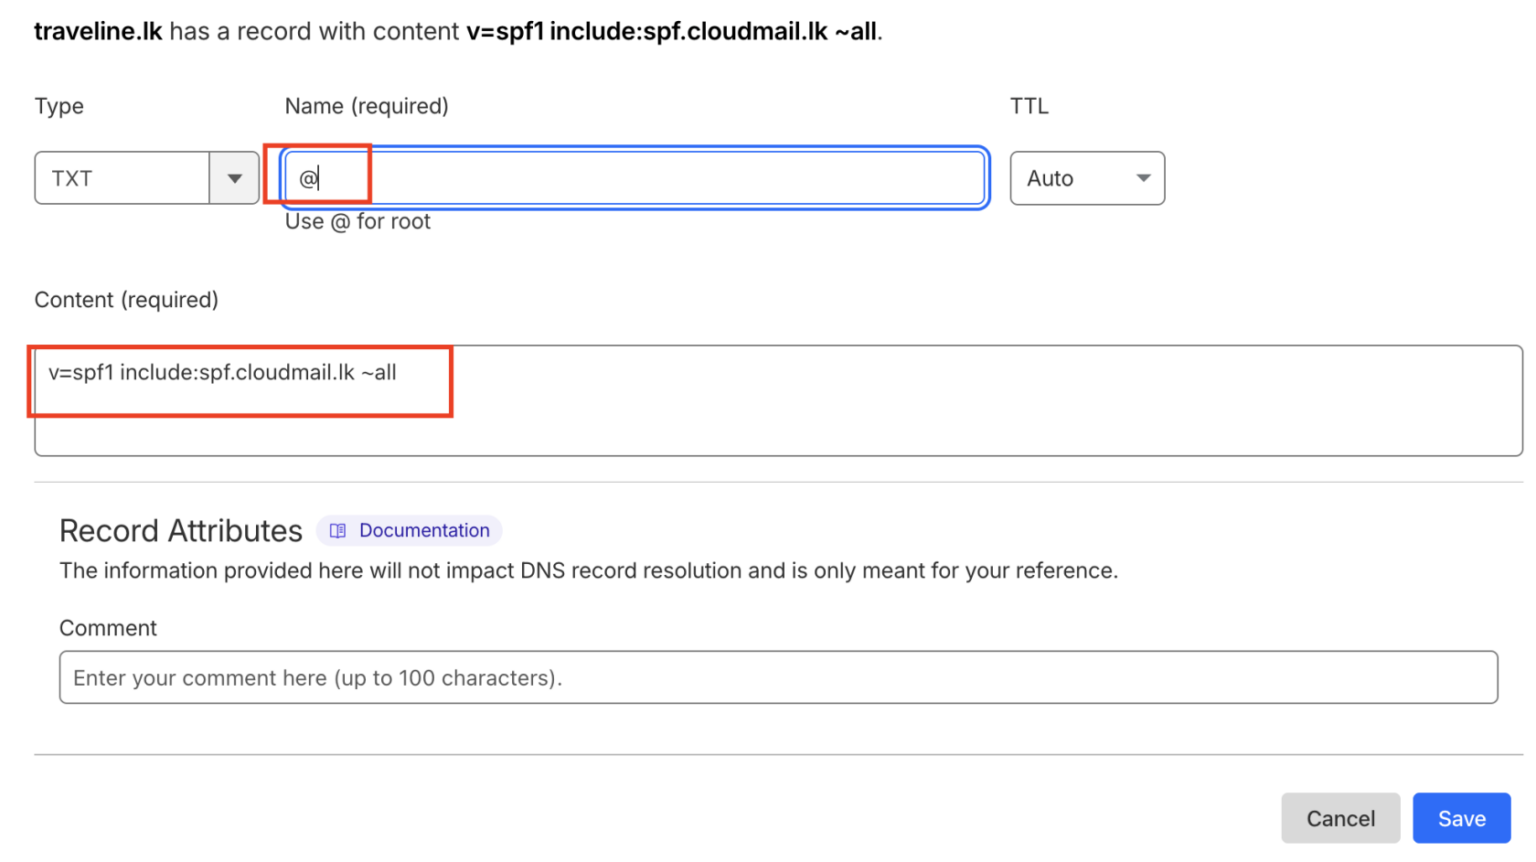Click the Record Attributes heading

point(181,531)
